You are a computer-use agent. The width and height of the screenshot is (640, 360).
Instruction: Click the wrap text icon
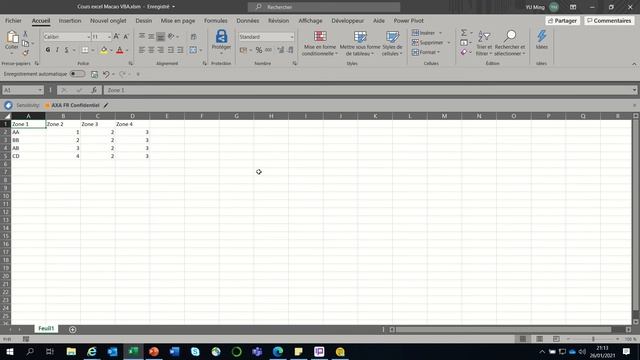pos(193,37)
